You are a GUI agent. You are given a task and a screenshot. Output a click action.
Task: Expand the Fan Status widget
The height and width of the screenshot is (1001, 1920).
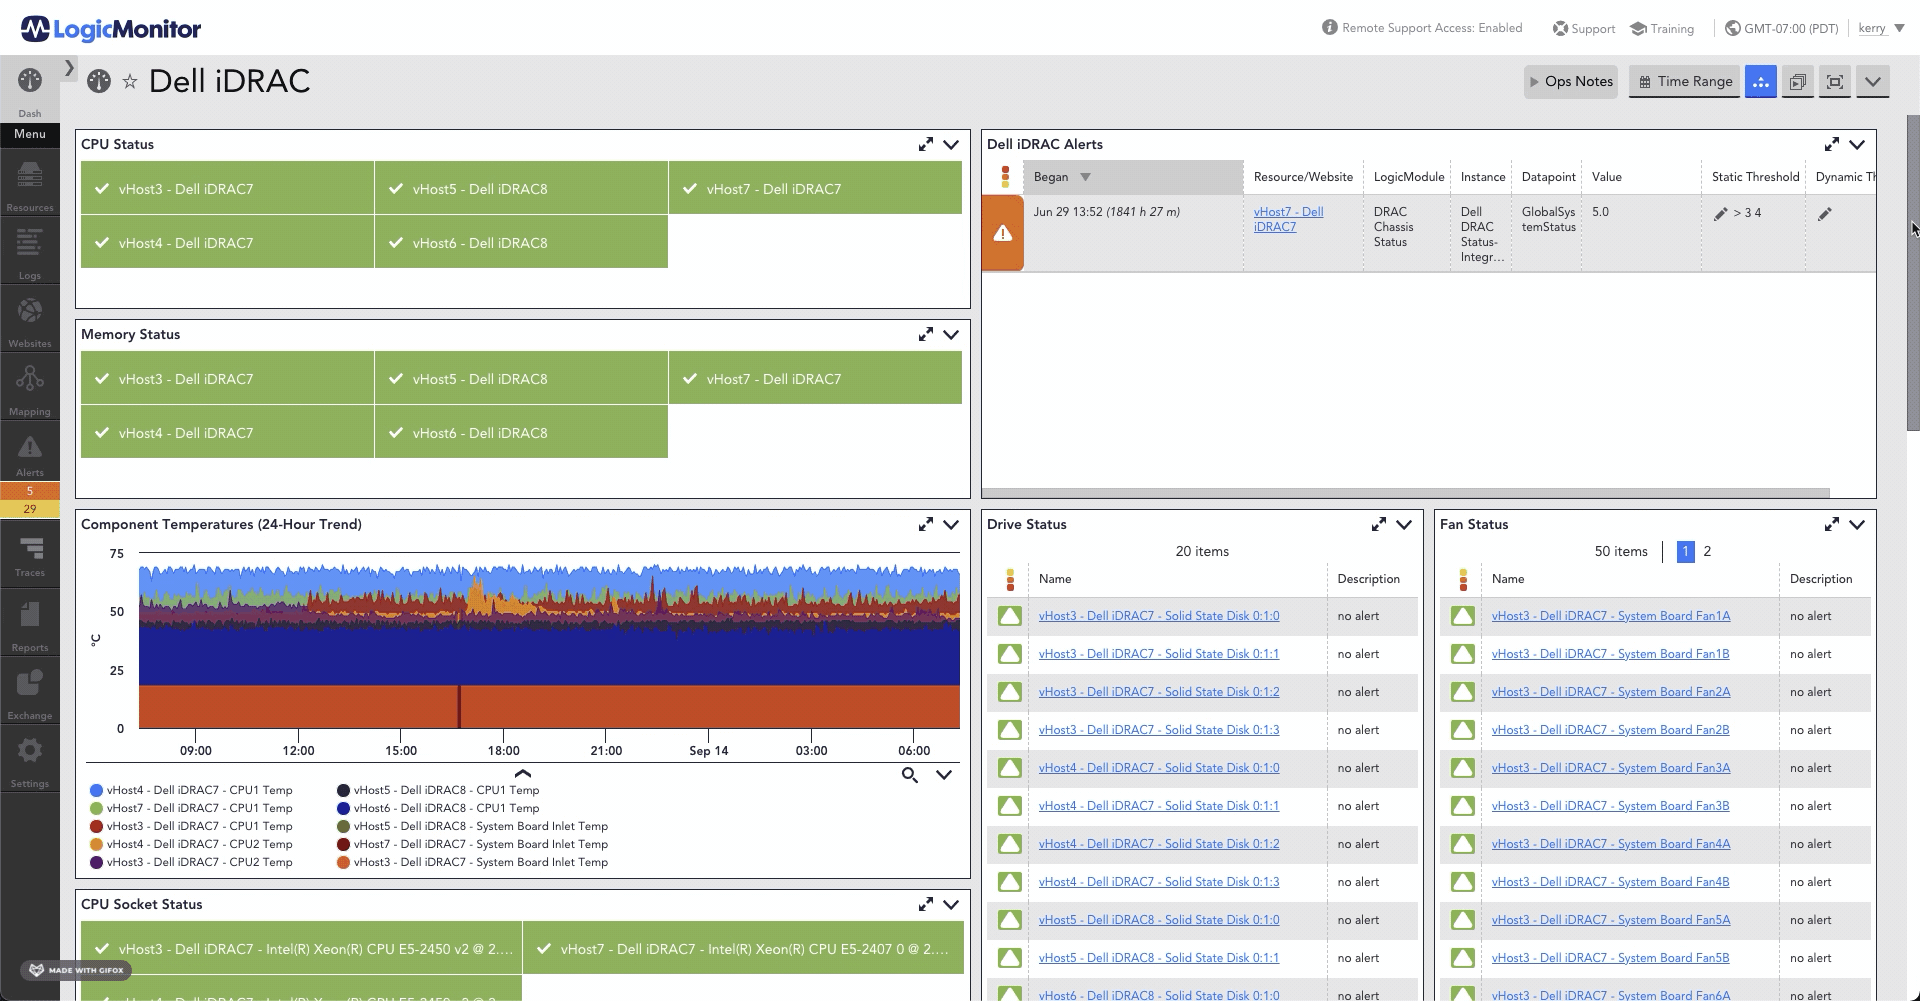pos(1832,525)
